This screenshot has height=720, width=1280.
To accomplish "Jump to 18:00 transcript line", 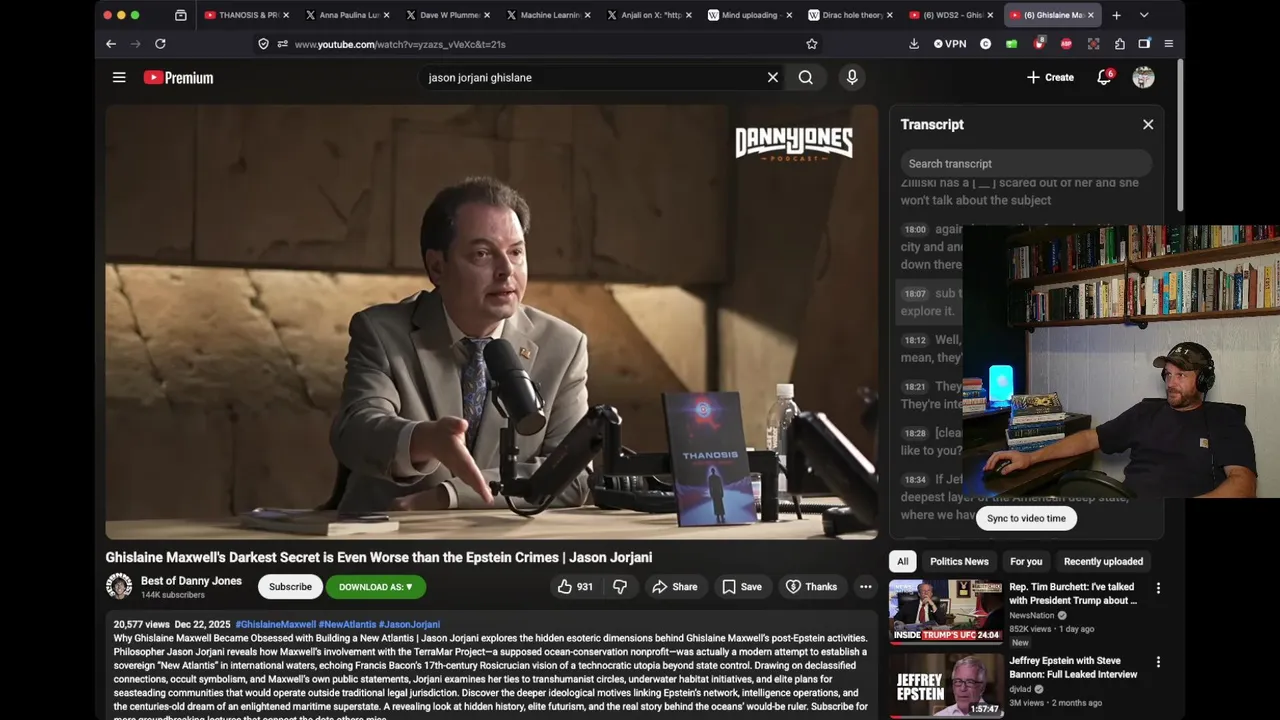I will [x=932, y=247].
